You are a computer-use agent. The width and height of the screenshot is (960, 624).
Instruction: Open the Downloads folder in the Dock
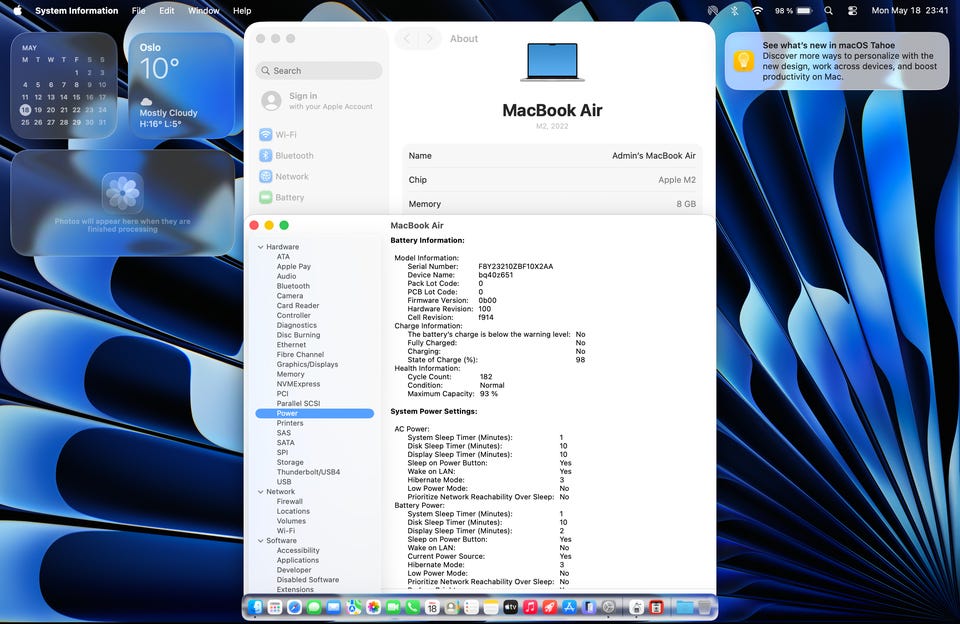[684, 607]
